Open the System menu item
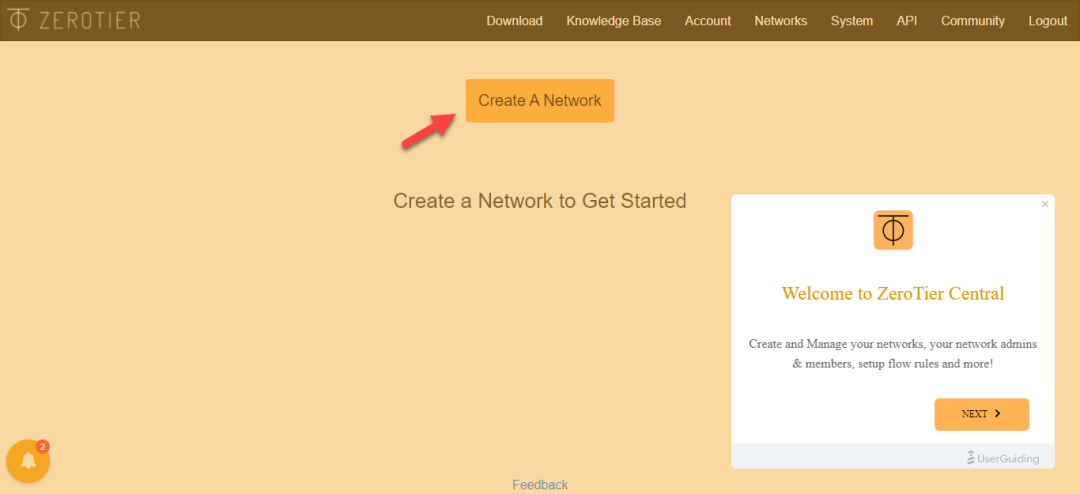The image size is (1080, 494). [851, 21]
